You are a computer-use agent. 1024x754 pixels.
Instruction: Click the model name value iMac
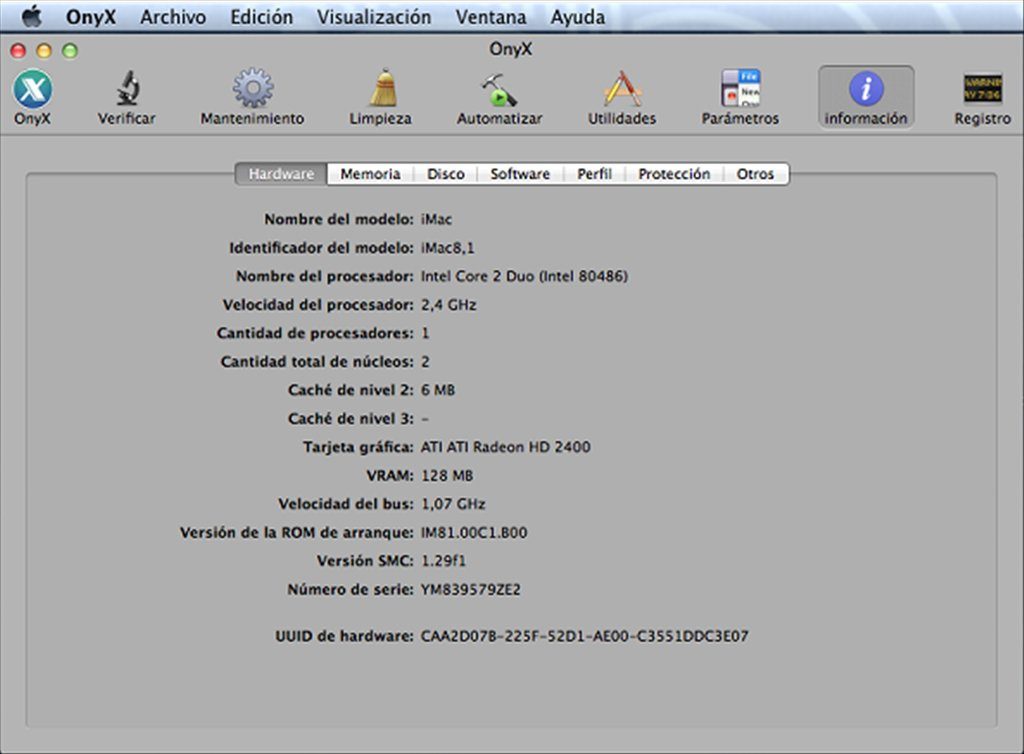[x=436, y=219]
